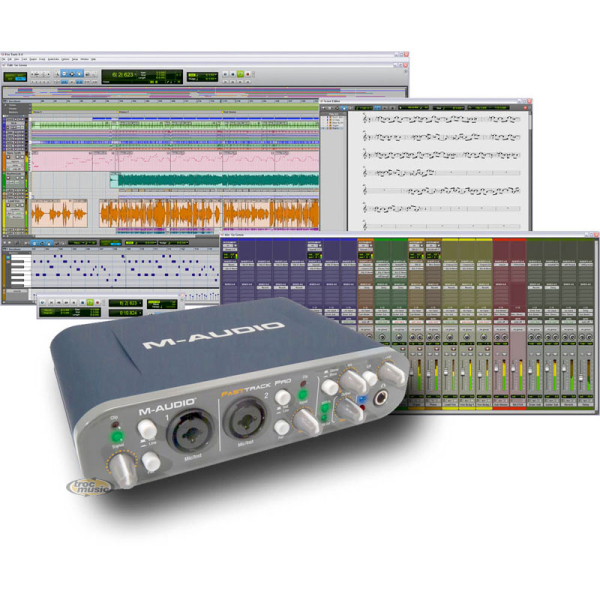Click the floating Transport main counter display

(x=125, y=303)
